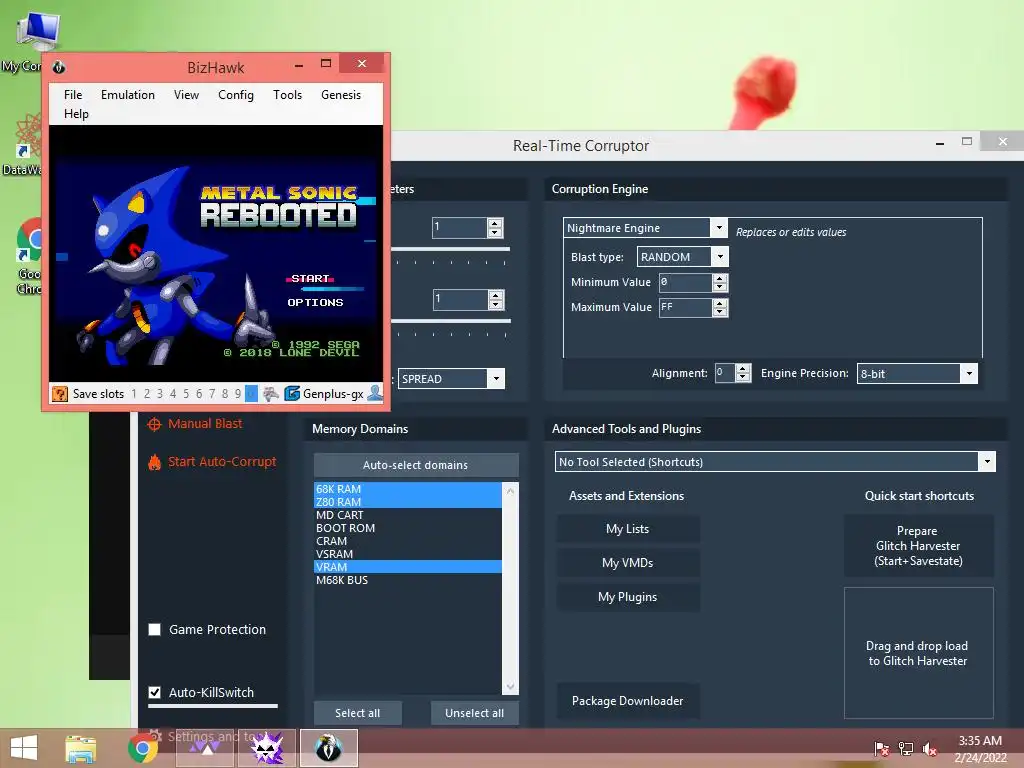Open the Engine Precision 8-bit dropdown
The image size is (1024, 768).
[x=969, y=374]
